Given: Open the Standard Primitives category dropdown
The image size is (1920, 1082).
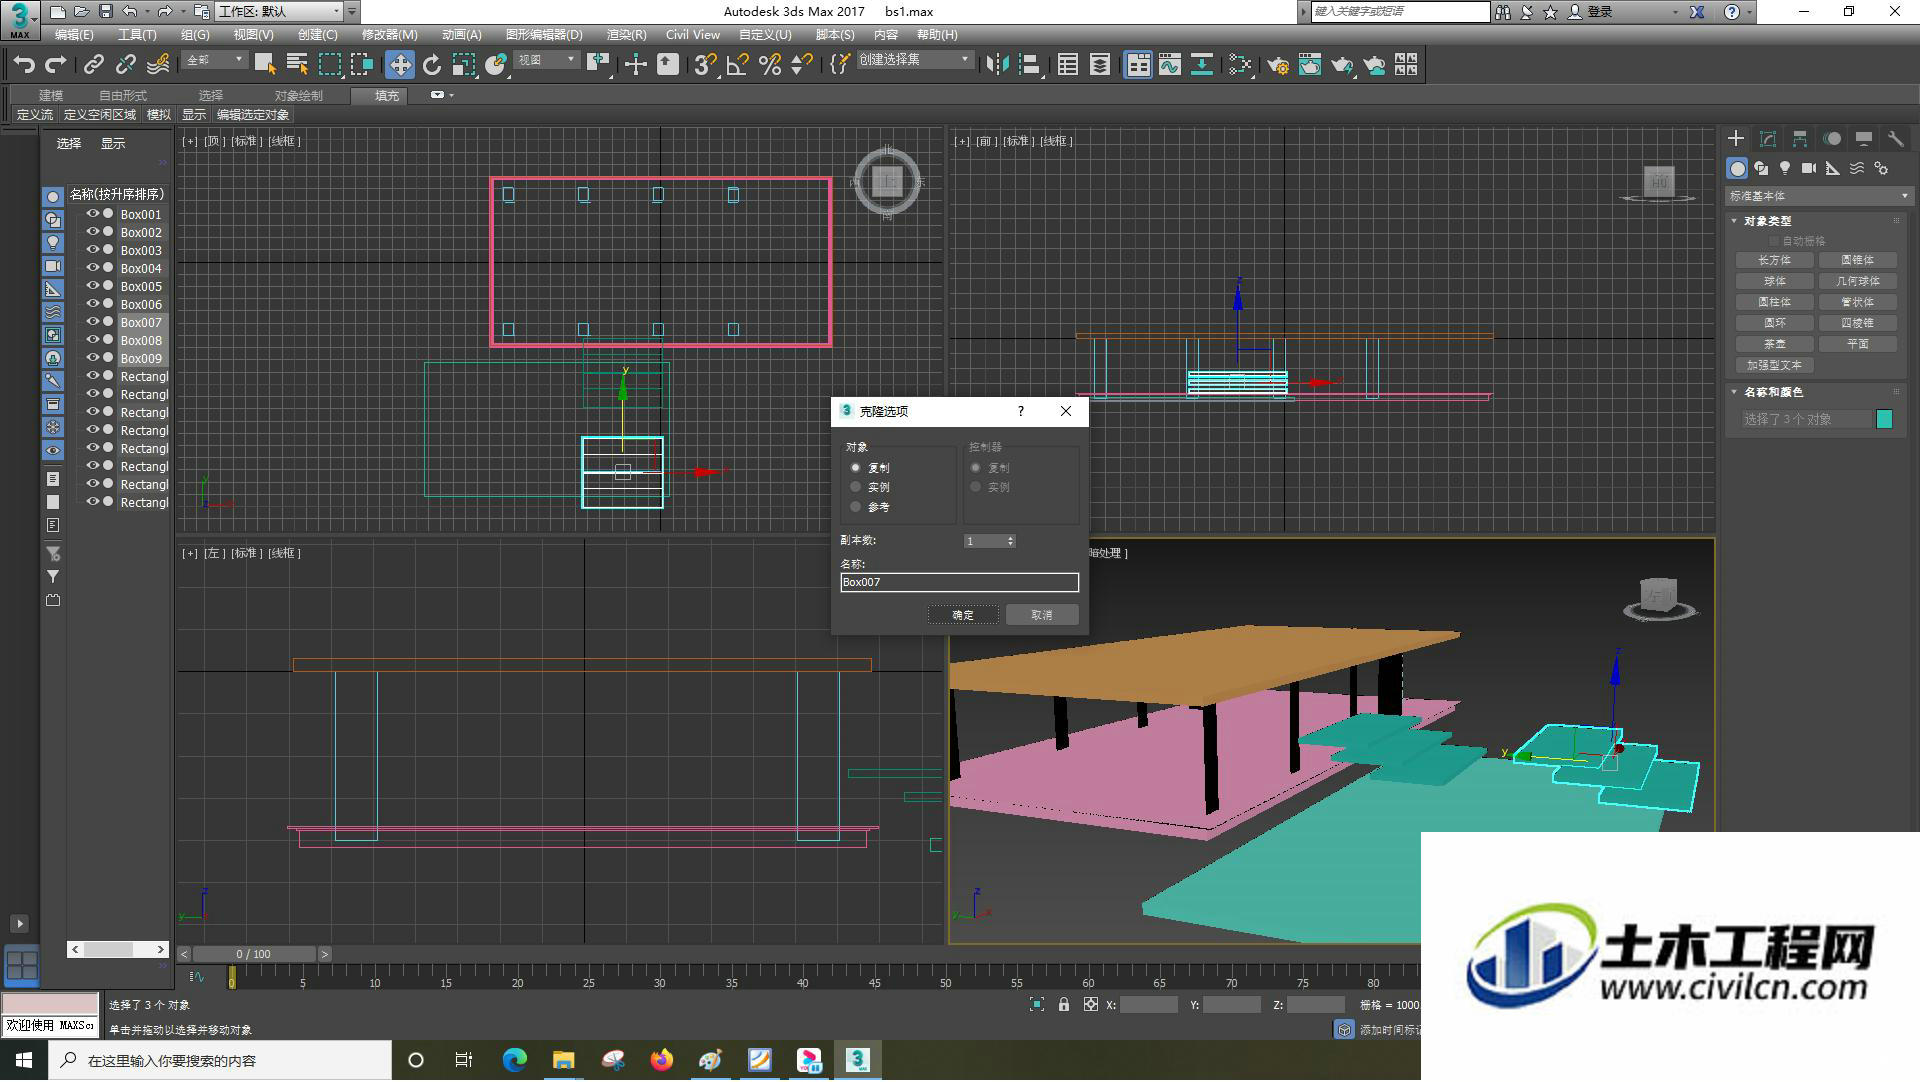Looking at the screenshot, I should coord(1818,196).
